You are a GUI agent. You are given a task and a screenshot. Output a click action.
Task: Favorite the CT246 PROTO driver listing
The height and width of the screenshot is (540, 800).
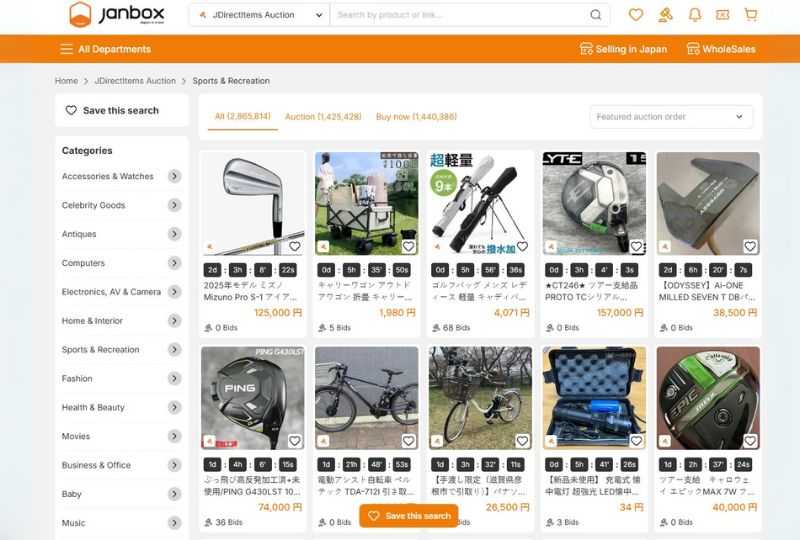pyautogui.click(x=636, y=247)
